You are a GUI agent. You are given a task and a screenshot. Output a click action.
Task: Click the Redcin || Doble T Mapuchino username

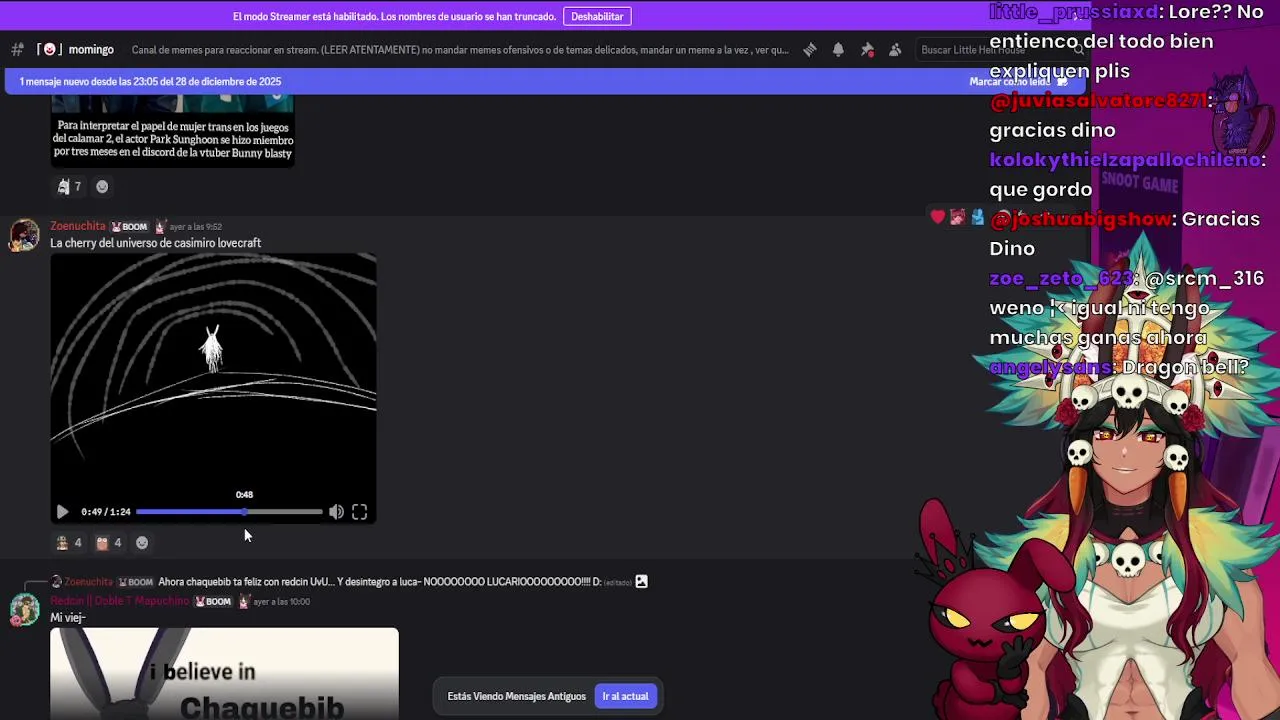pyautogui.click(x=120, y=601)
